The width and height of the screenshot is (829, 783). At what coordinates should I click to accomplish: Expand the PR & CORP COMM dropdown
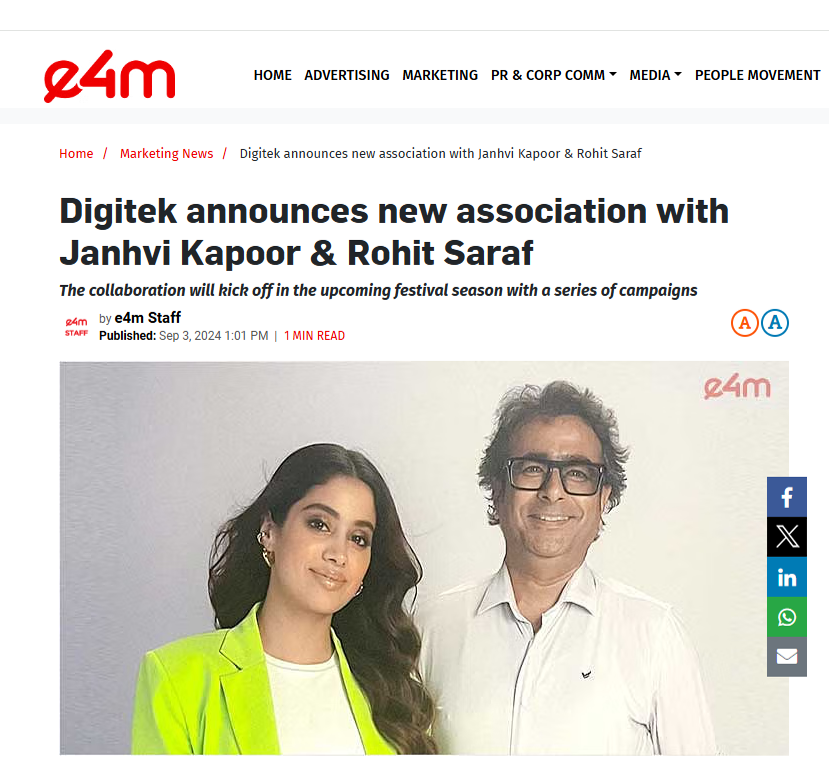554,75
